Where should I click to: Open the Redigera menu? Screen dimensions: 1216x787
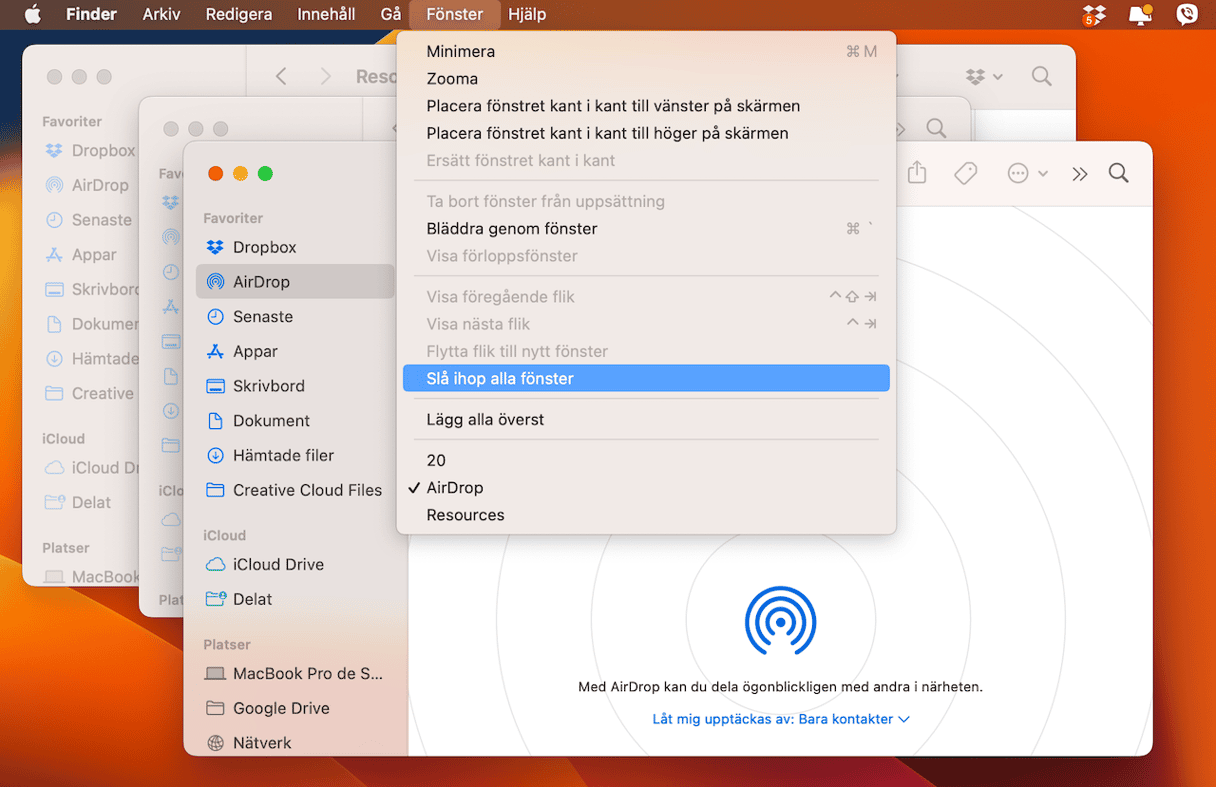click(x=239, y=15)
